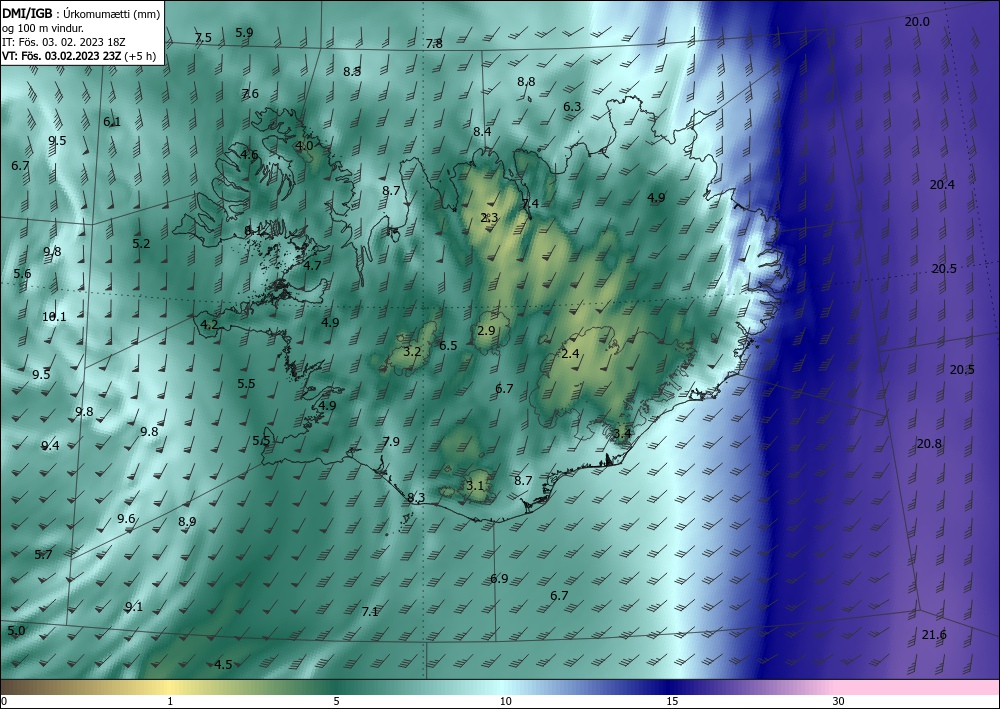Click the '10' label on the color scale
Image resolution: width=1000 pixels, height=709 pixels.
pyautogui.click(x=506, y=702)
